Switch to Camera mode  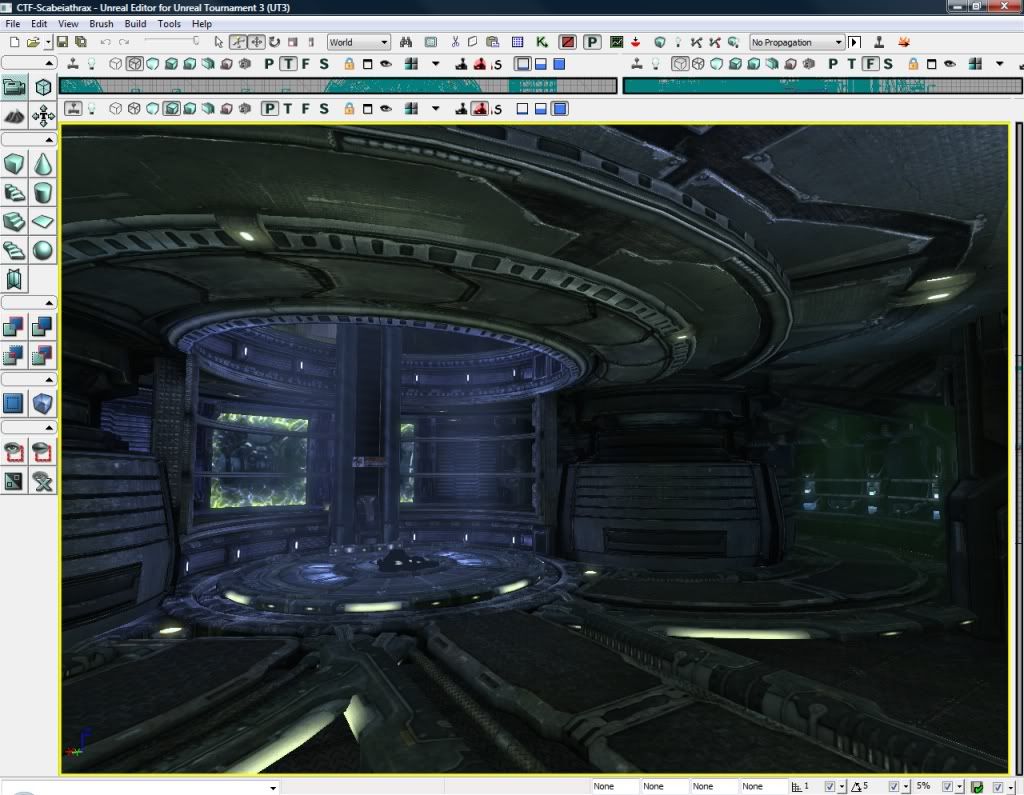(x=14, y=87)
